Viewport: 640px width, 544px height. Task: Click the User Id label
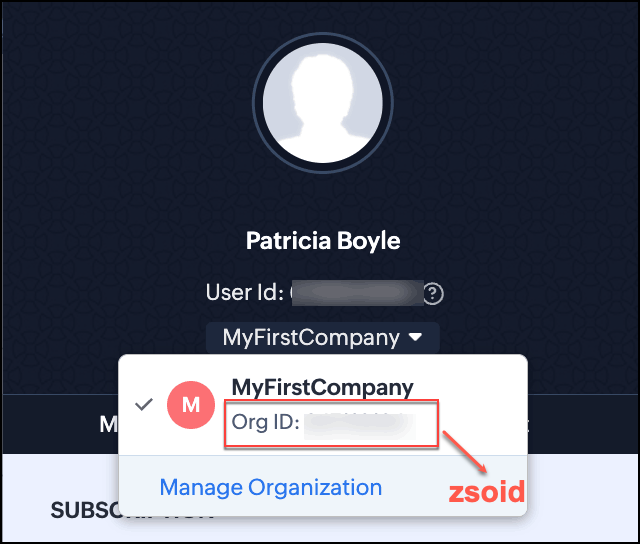click(x=244, y=292)
